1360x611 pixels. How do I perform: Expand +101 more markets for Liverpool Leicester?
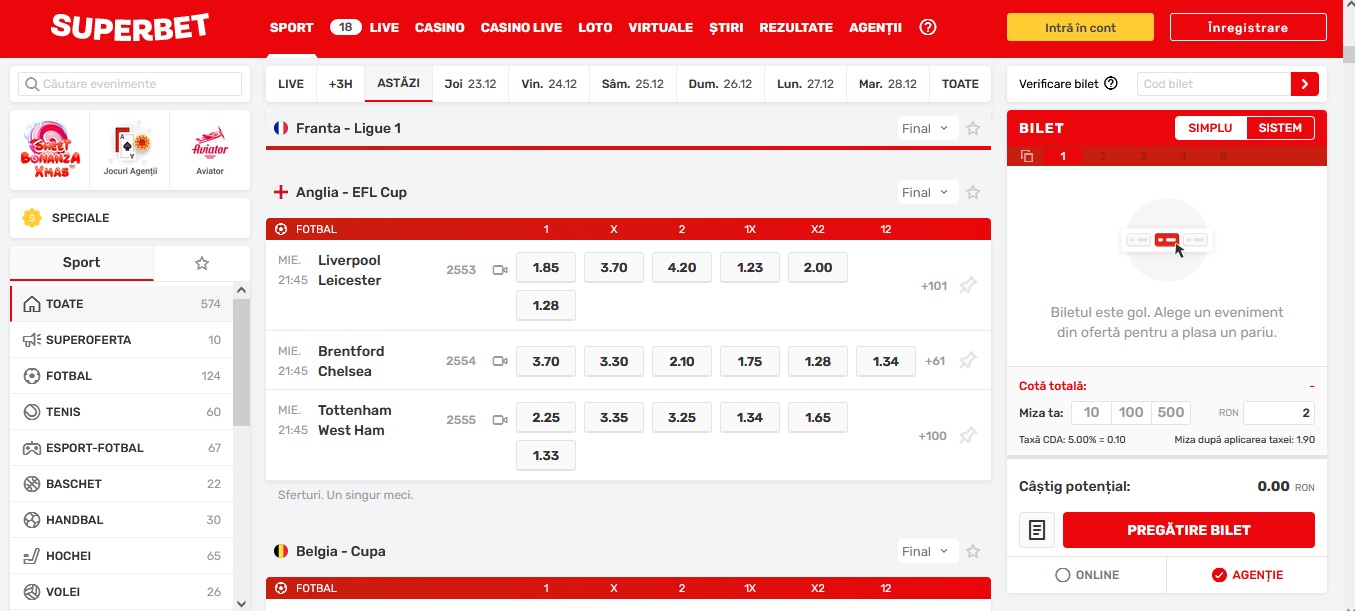pos(934,286)
